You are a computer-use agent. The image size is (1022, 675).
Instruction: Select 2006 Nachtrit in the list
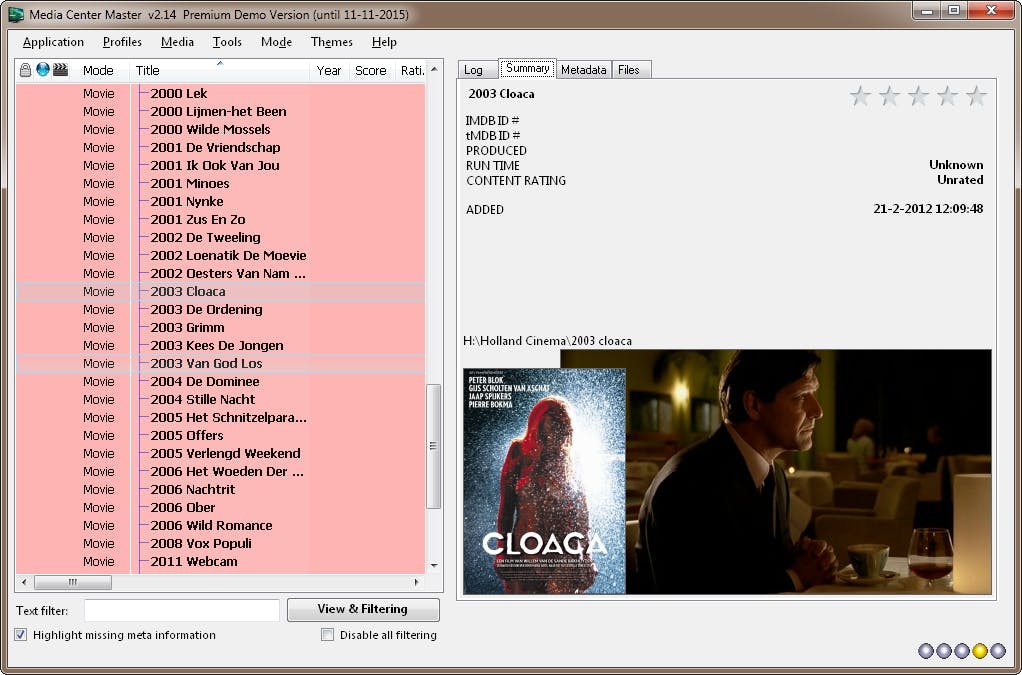(220, 489)
